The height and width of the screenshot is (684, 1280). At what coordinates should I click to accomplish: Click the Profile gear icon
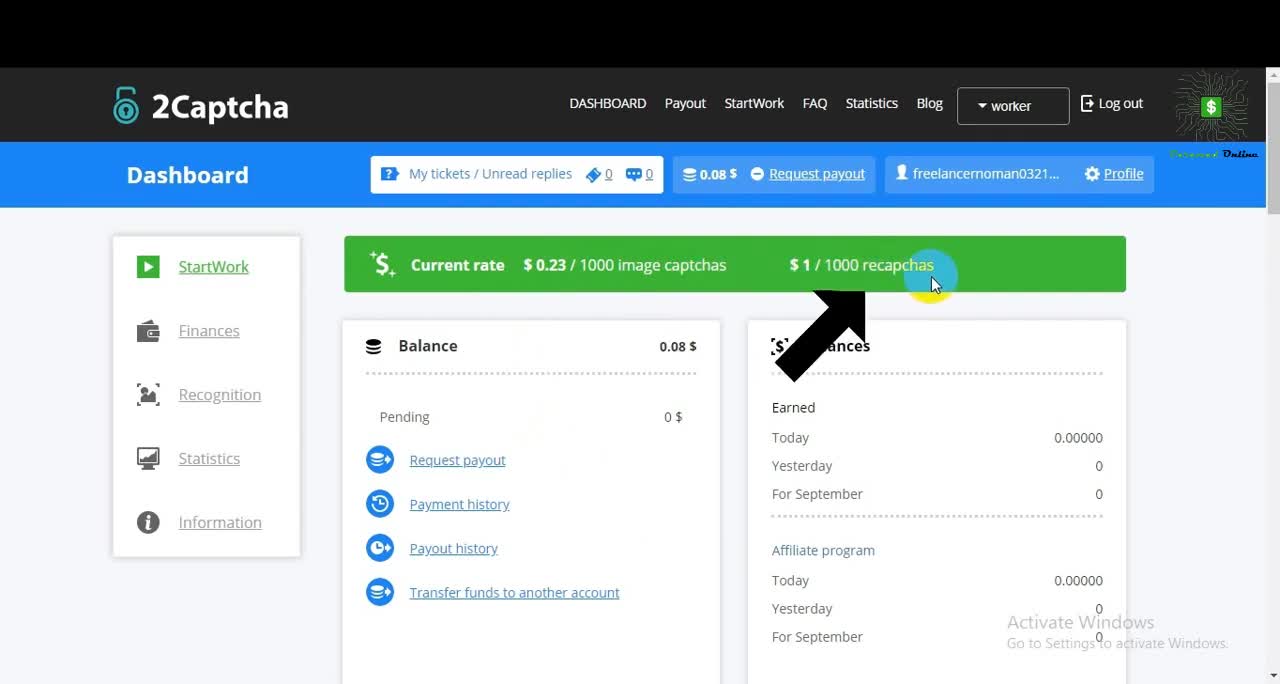pyautogui.click(x=1092, y=174)
